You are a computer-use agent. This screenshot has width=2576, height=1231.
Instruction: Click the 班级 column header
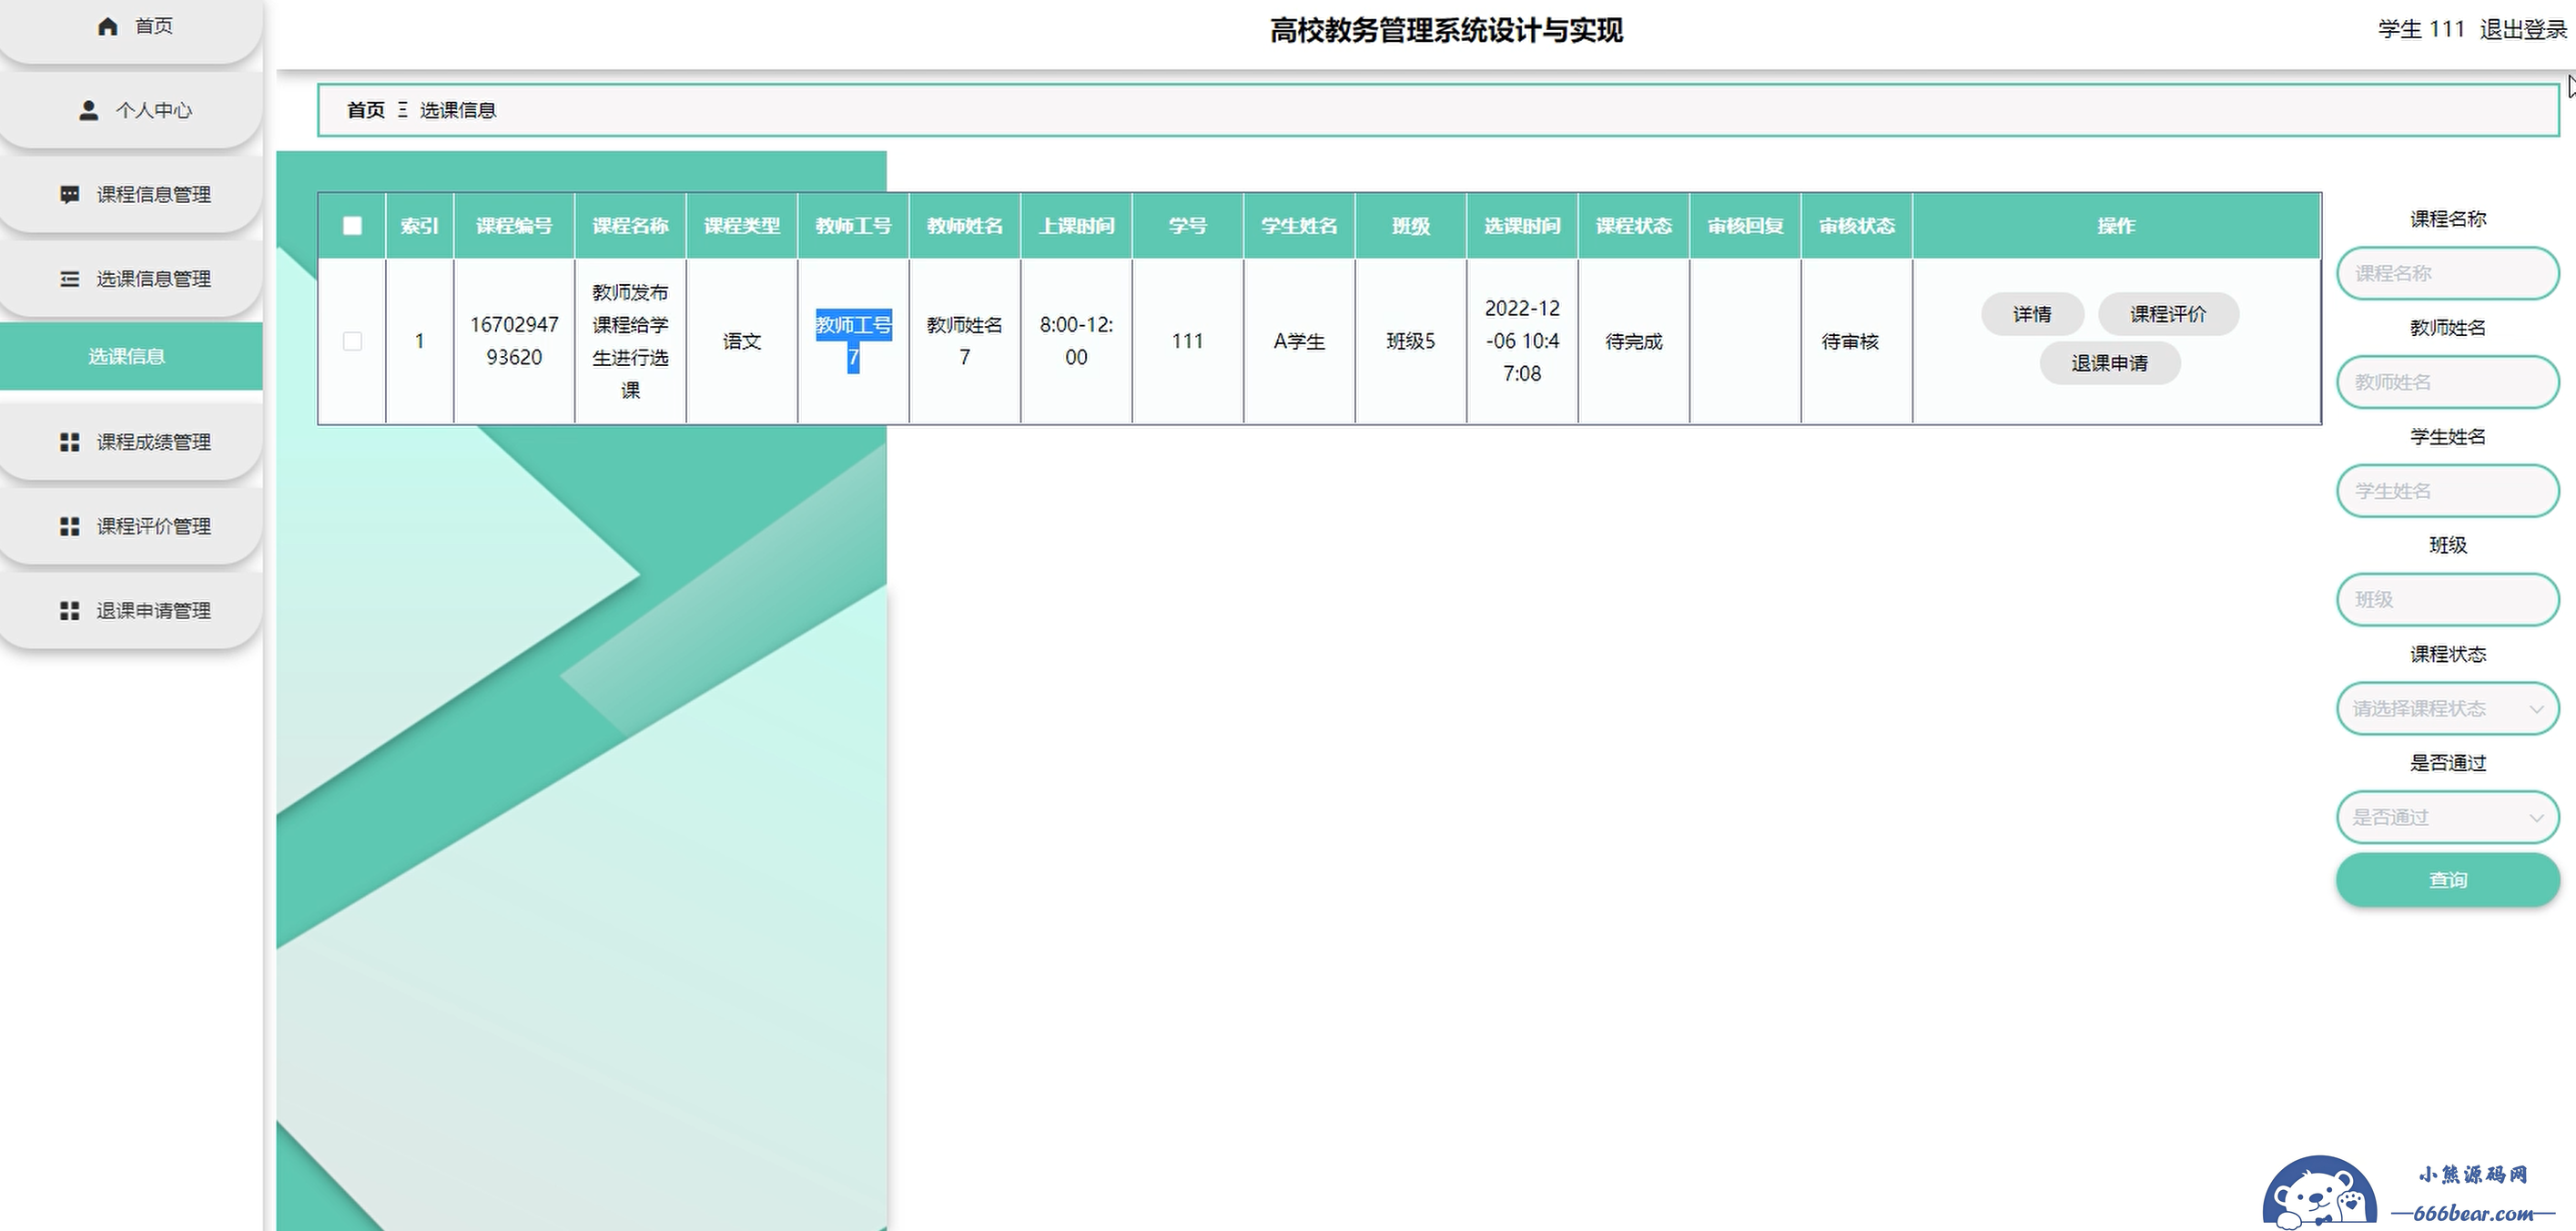point(1411,226)
